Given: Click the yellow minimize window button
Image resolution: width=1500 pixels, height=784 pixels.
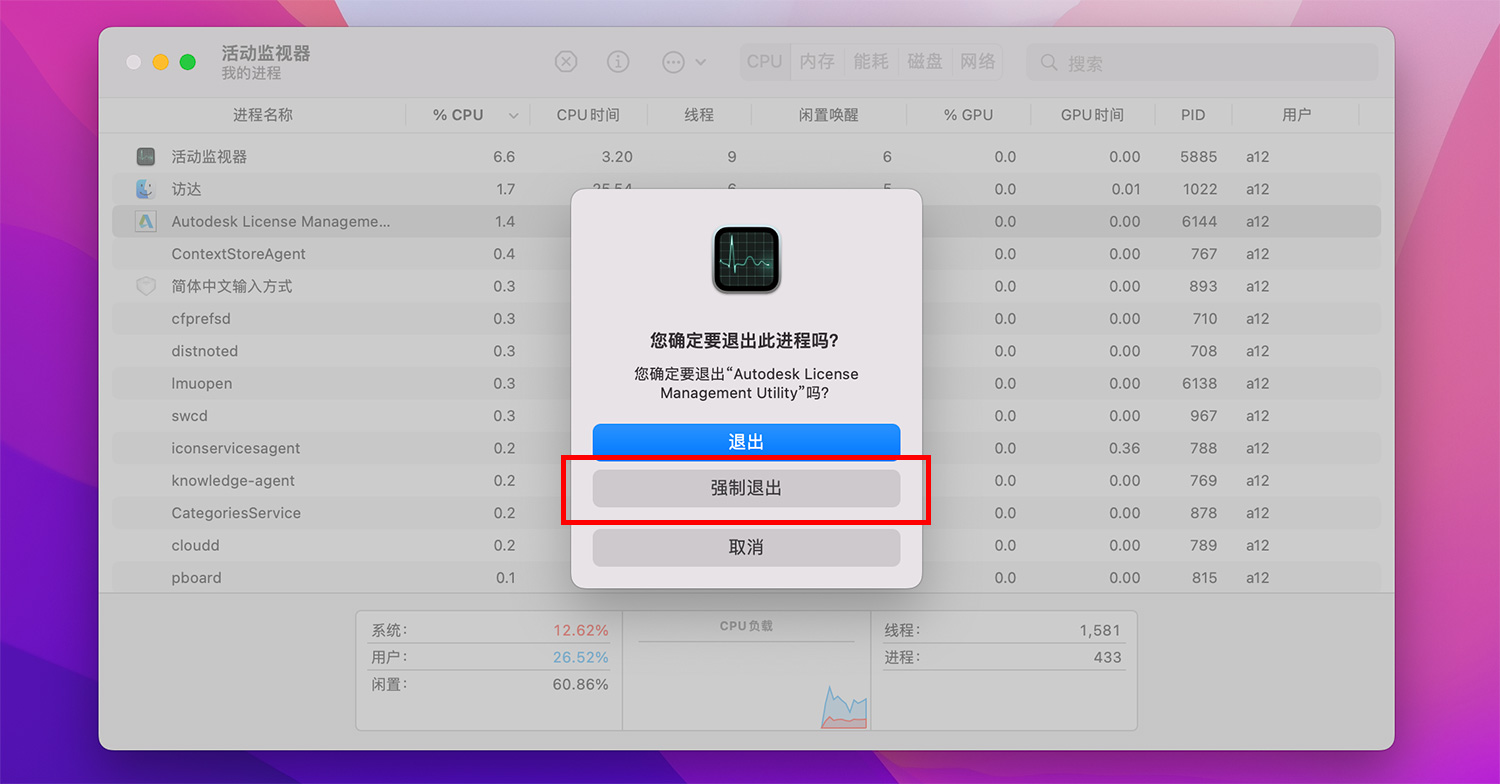Looking at the screenshot, I should coord(160,62).
